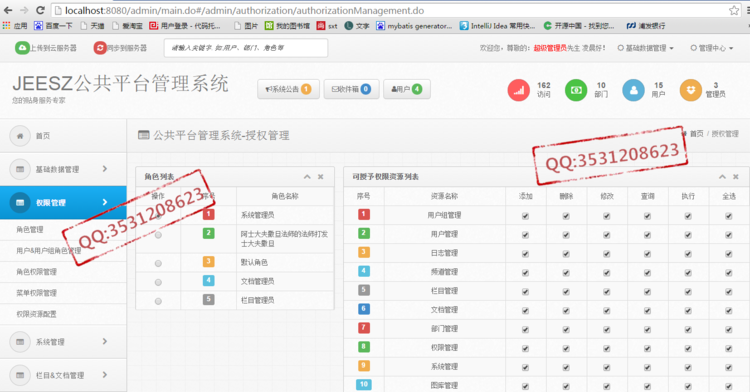Click the blue 用户 circle icon
750x392 pixels.
click(x=633, y=90)
